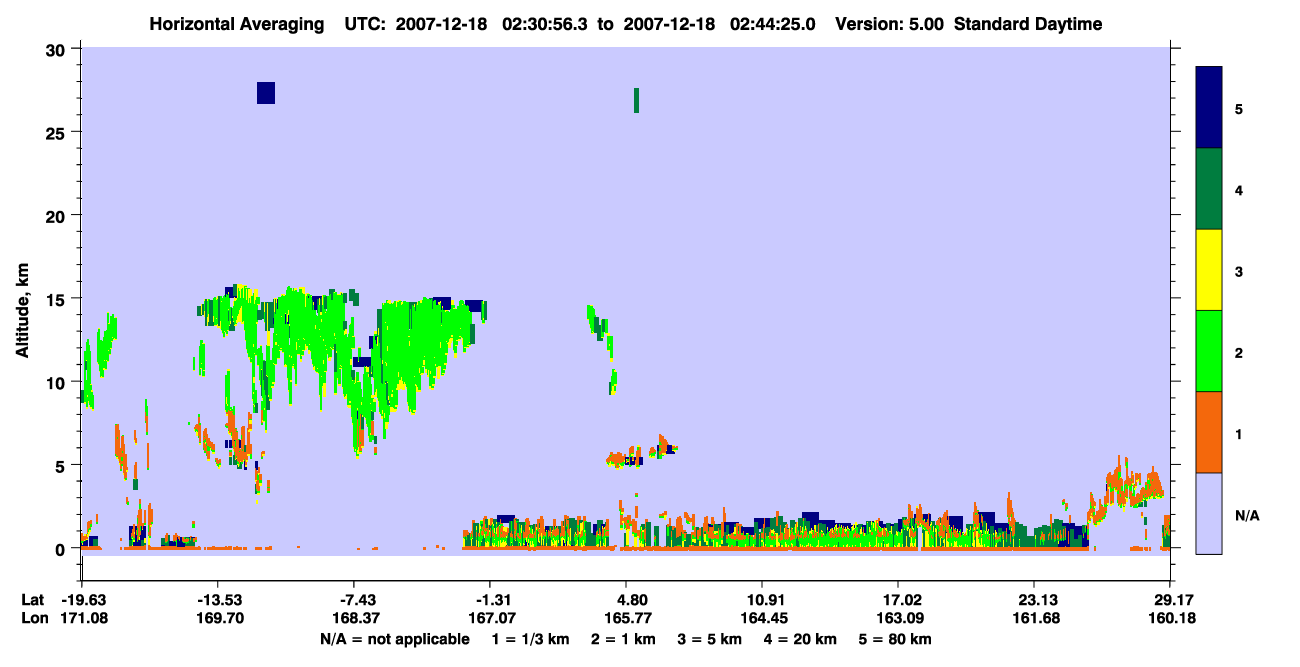This screenshot has height=667, width=1300.
Task: Click latitude value 17.02
Action: (x=898, y=600)
